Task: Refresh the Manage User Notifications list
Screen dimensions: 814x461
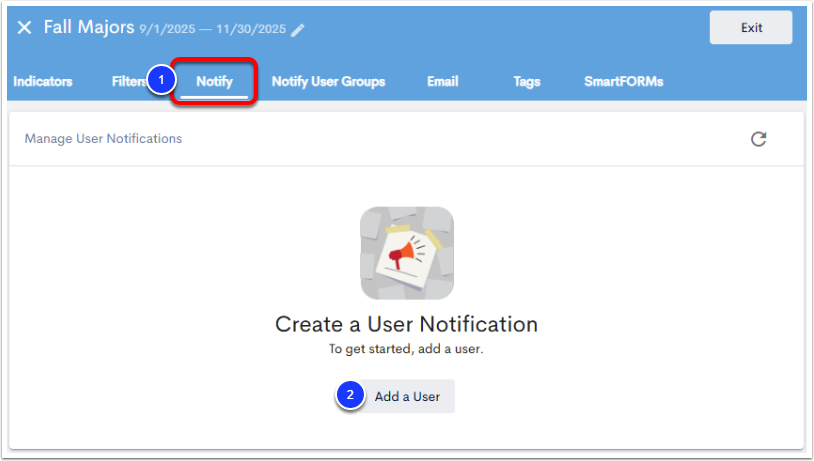Action: 758,139
